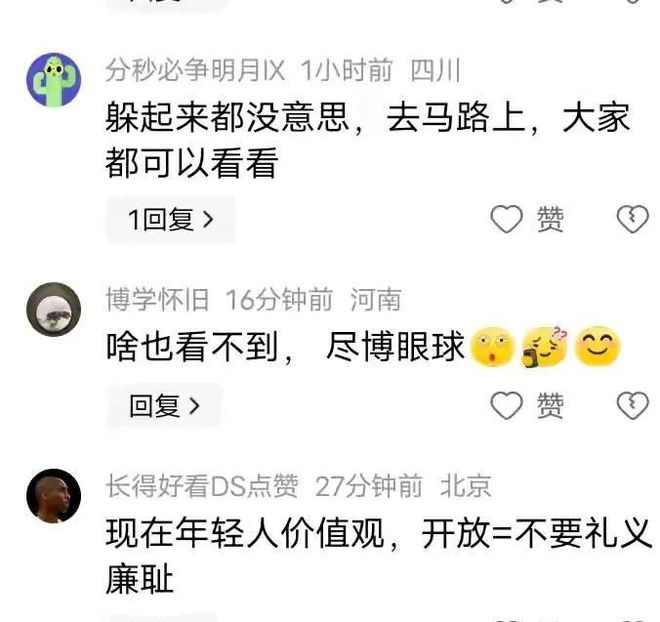Open profile via username 长得好看DS点赞

tap(202, 486)
